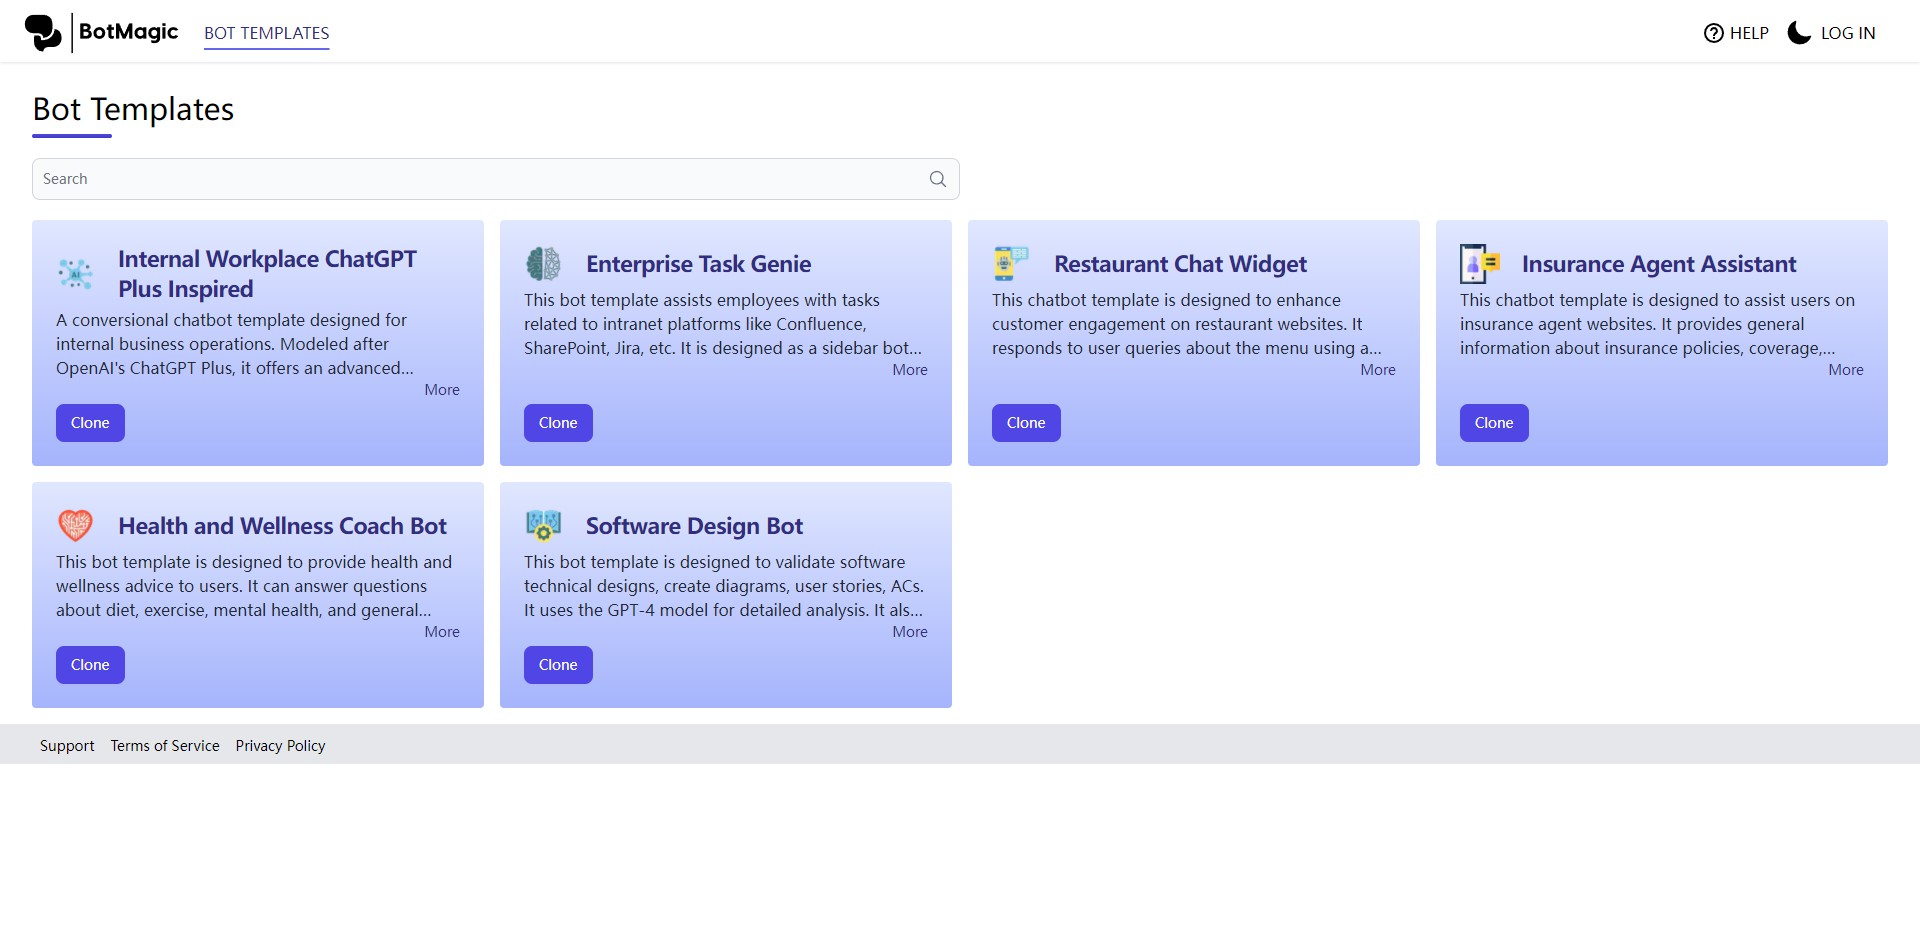Select the Health and Wellness heart icon
1920x933 pixels.
coord(76,524)
